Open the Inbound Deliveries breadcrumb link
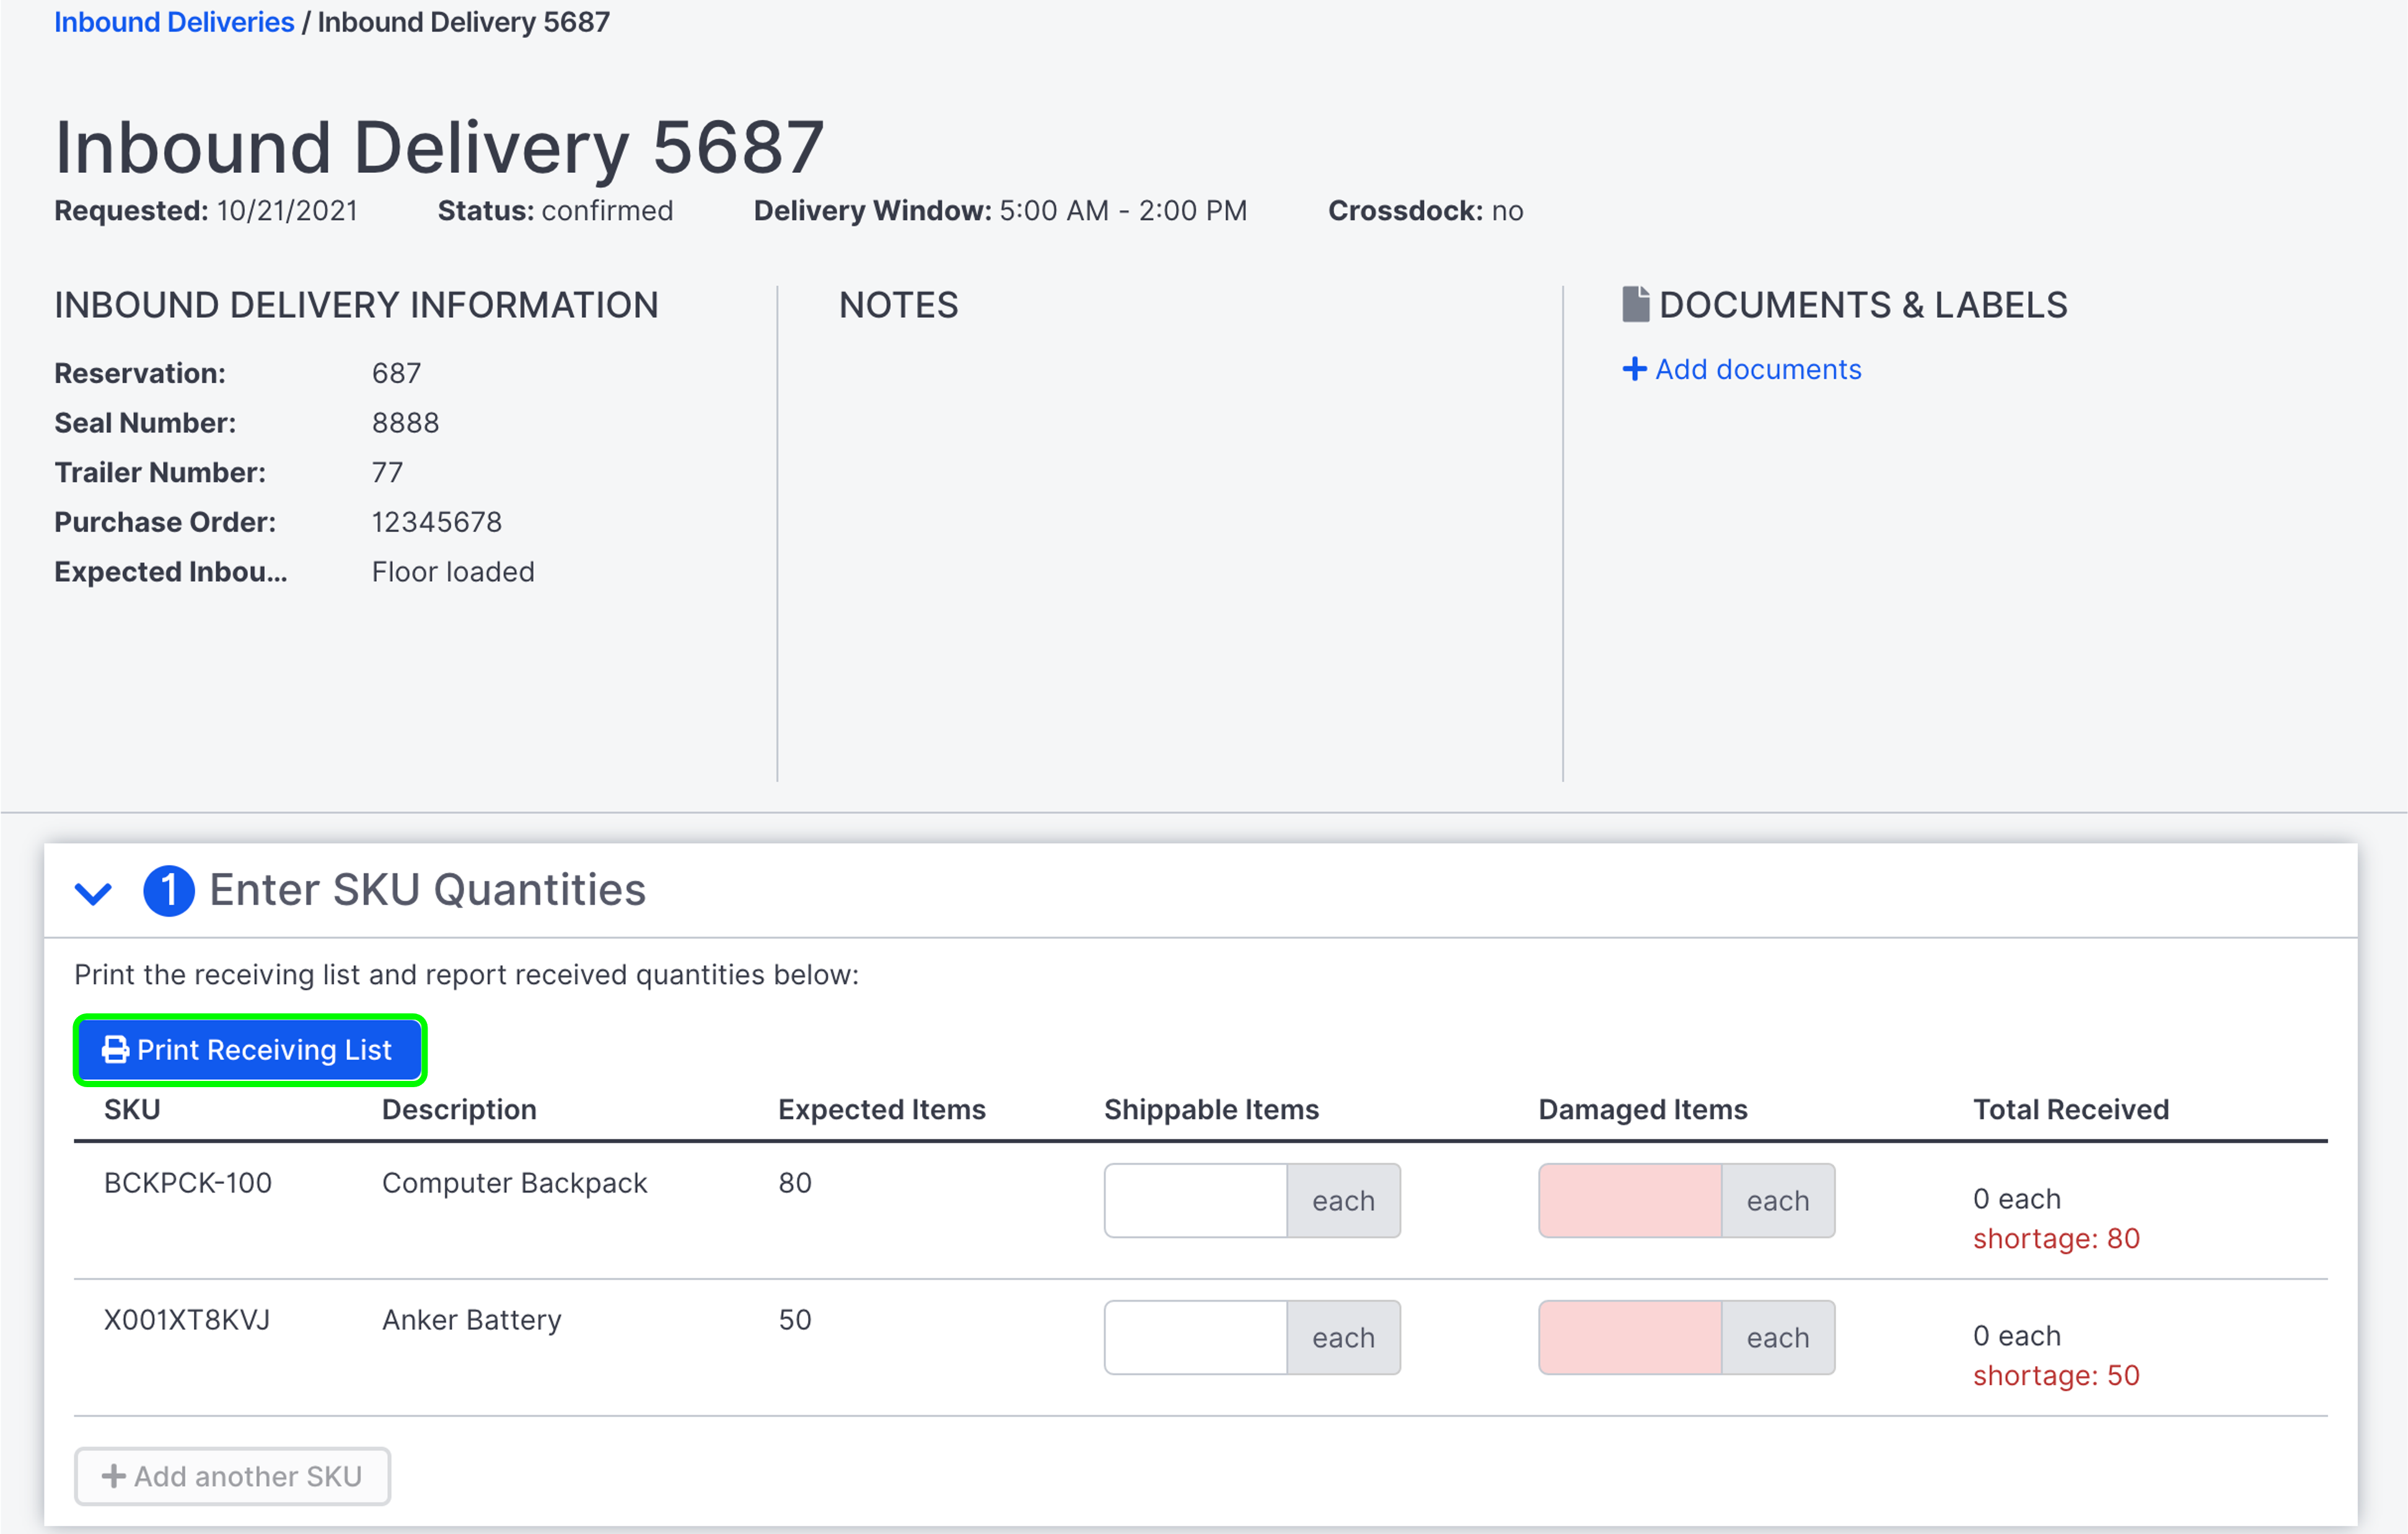The width and height of the screenshot is (2408, 1534). click(173, 21)
